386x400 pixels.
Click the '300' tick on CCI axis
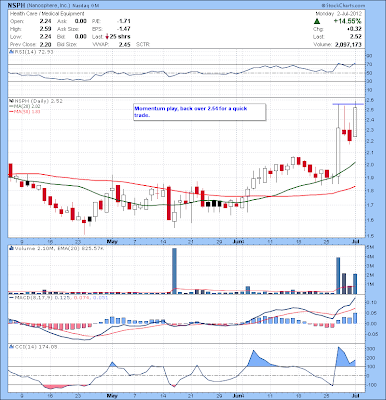(371, 349)
